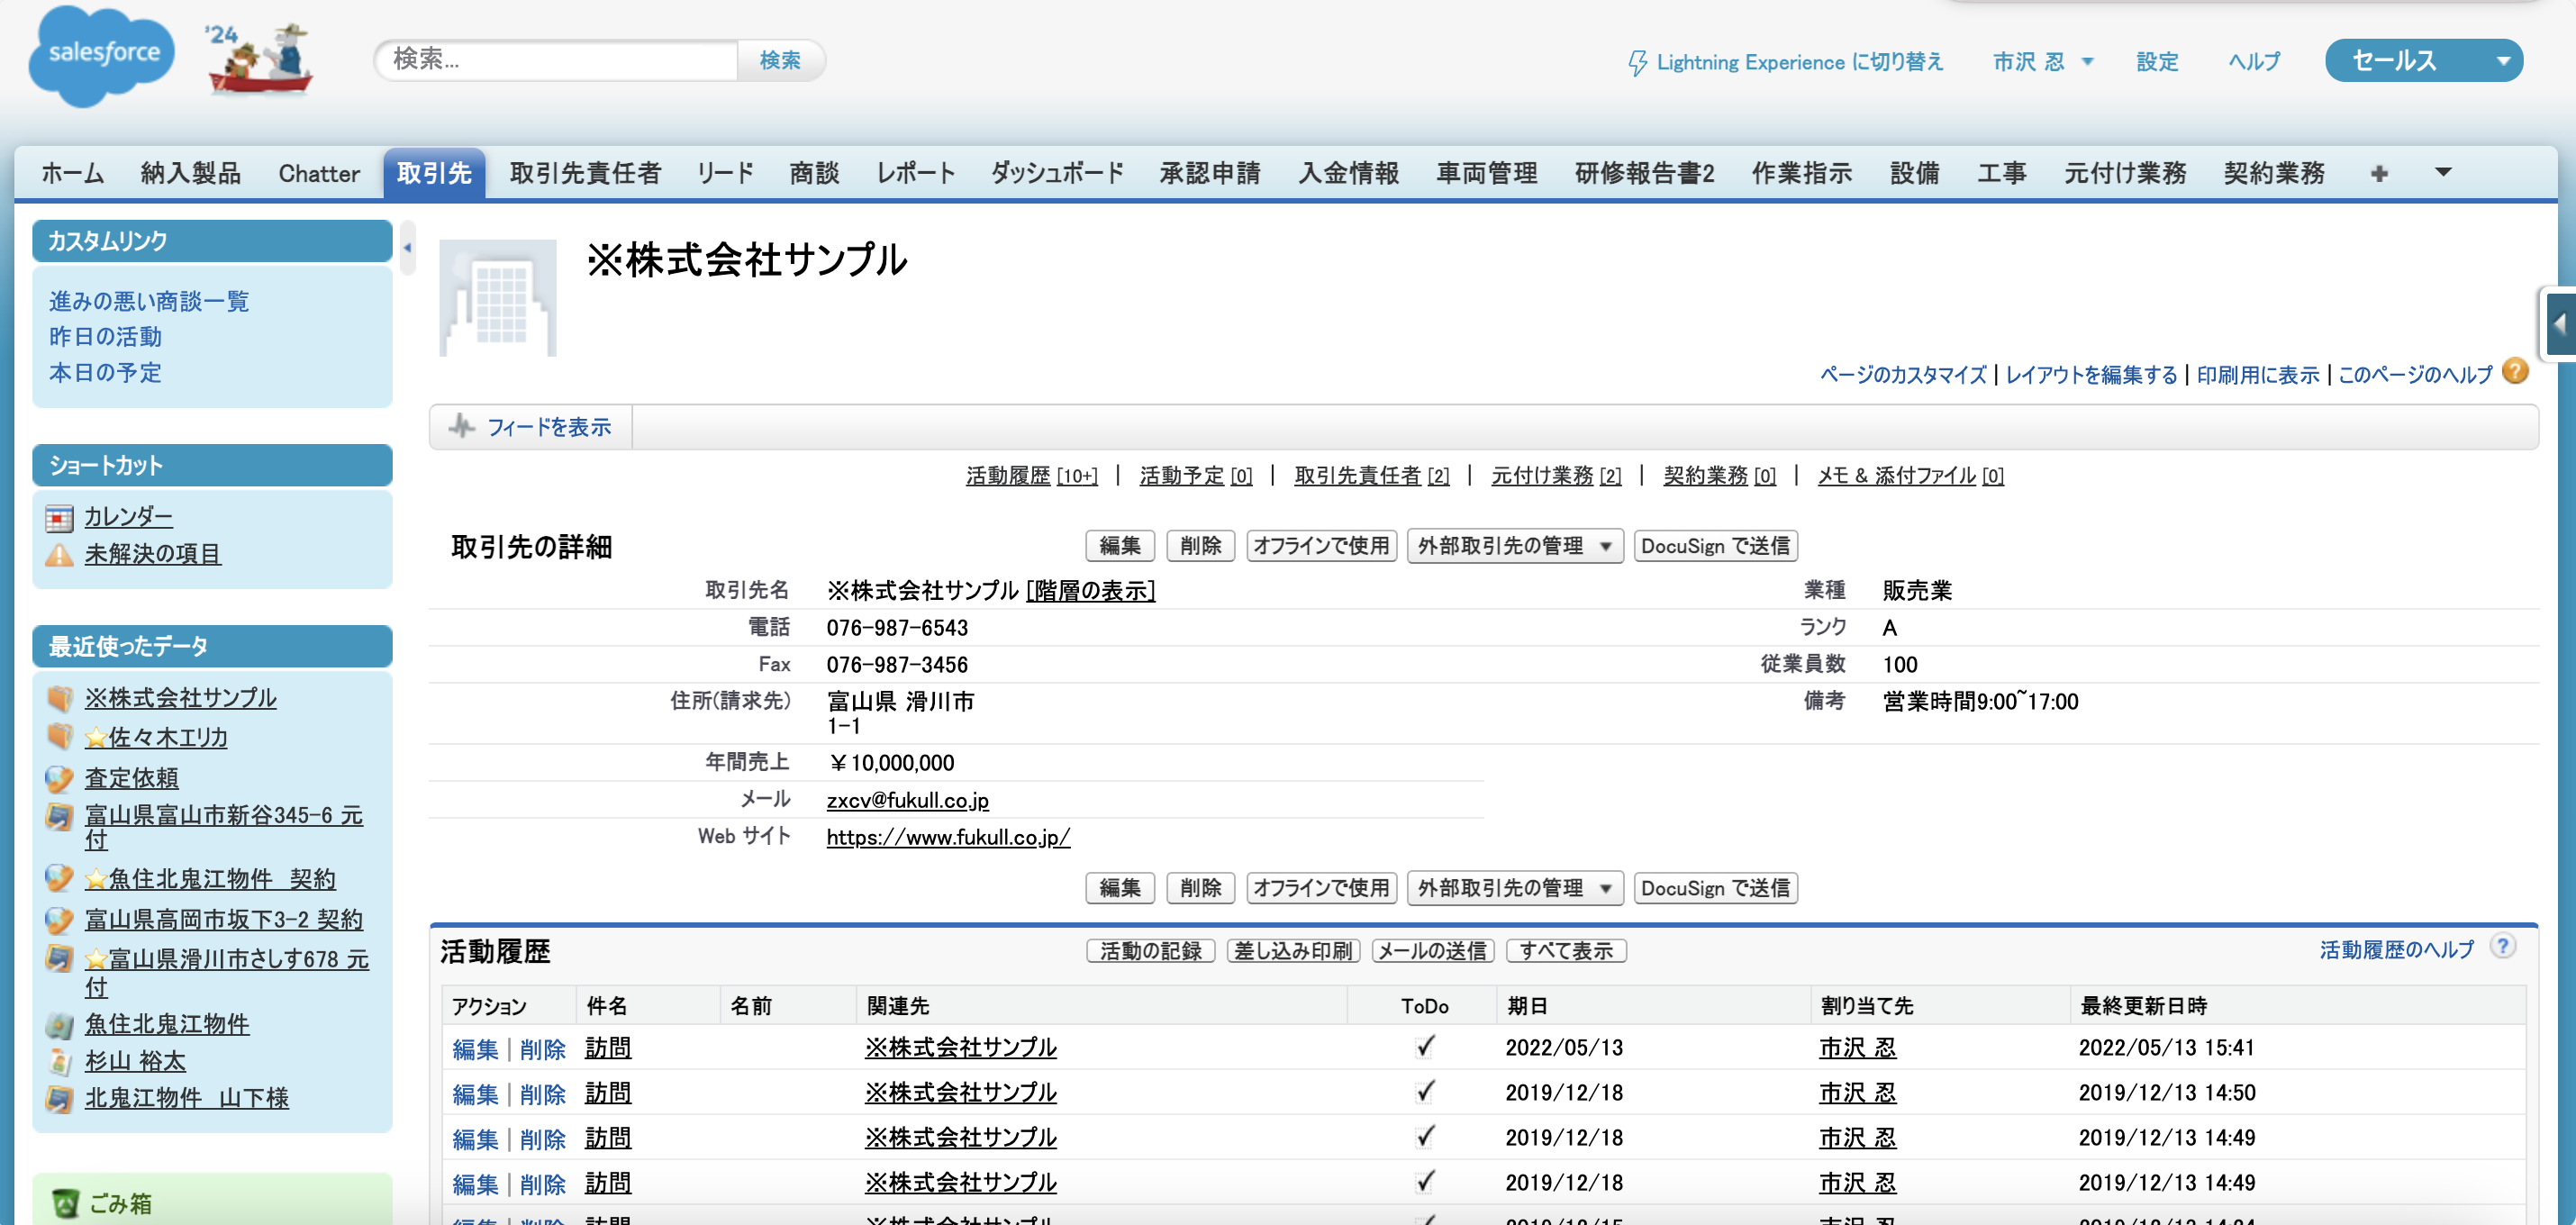Click the ToDo checkmark on the 2022/05/13 row

pyautogui.click(x=1425, y=1047)
